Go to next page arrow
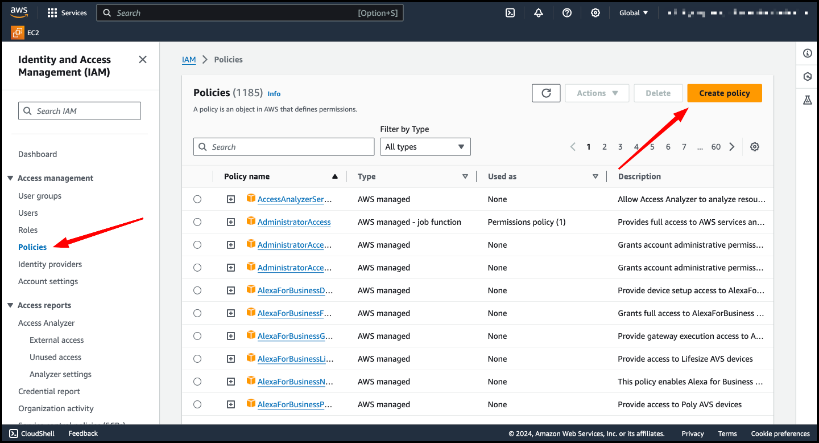The width and height of the screenshot is (819, 443). point(732,147)
